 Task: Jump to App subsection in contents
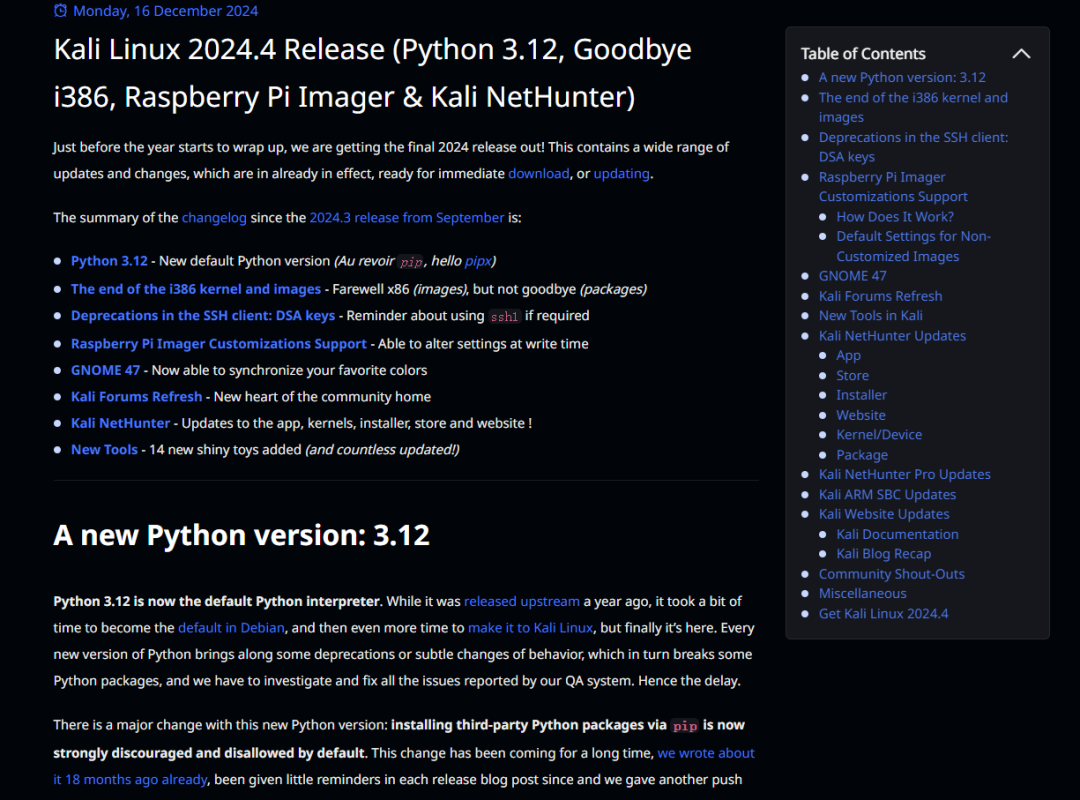tap(848, 356)
